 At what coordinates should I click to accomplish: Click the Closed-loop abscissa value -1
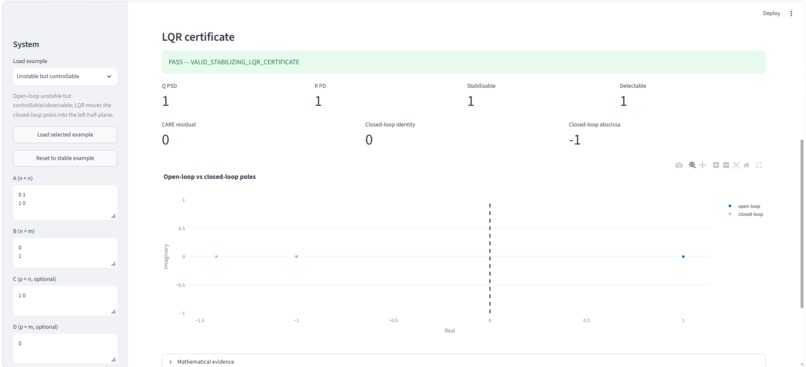(575, 140)
